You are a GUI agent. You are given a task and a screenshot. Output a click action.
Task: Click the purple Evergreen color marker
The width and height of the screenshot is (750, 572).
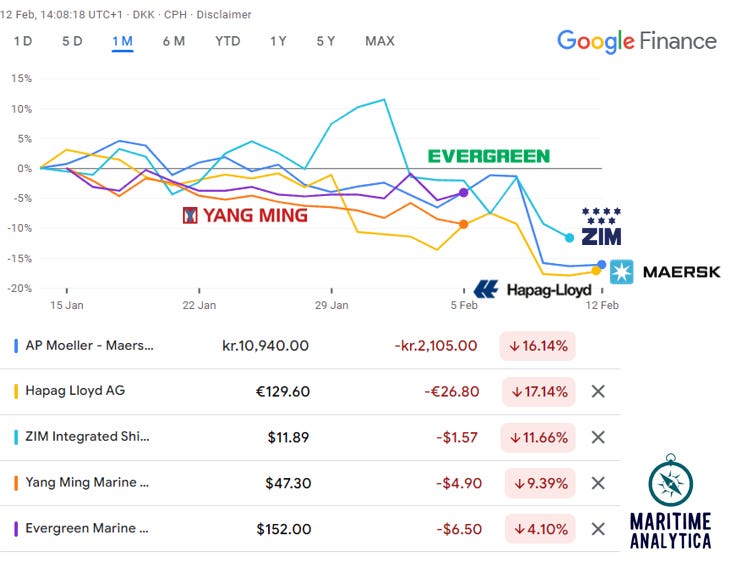tap(16, 529)
